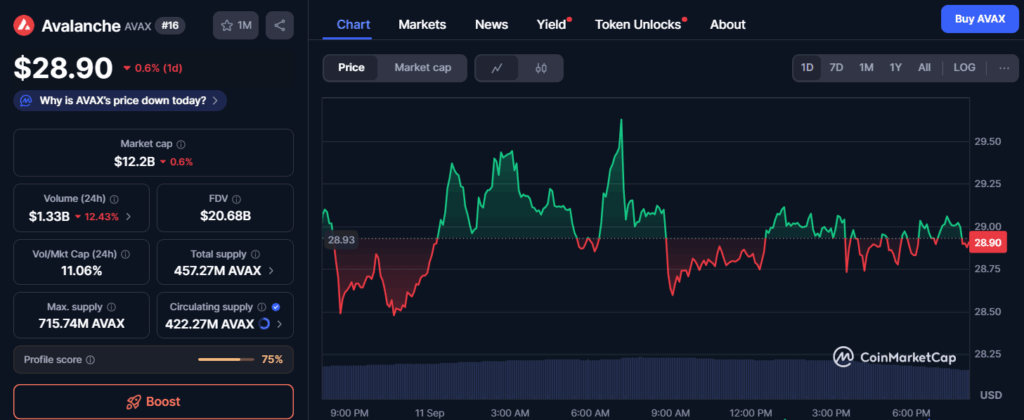Click the Buy AVAX button
This screenshot has height=420, width=1024.
point(980,19)
